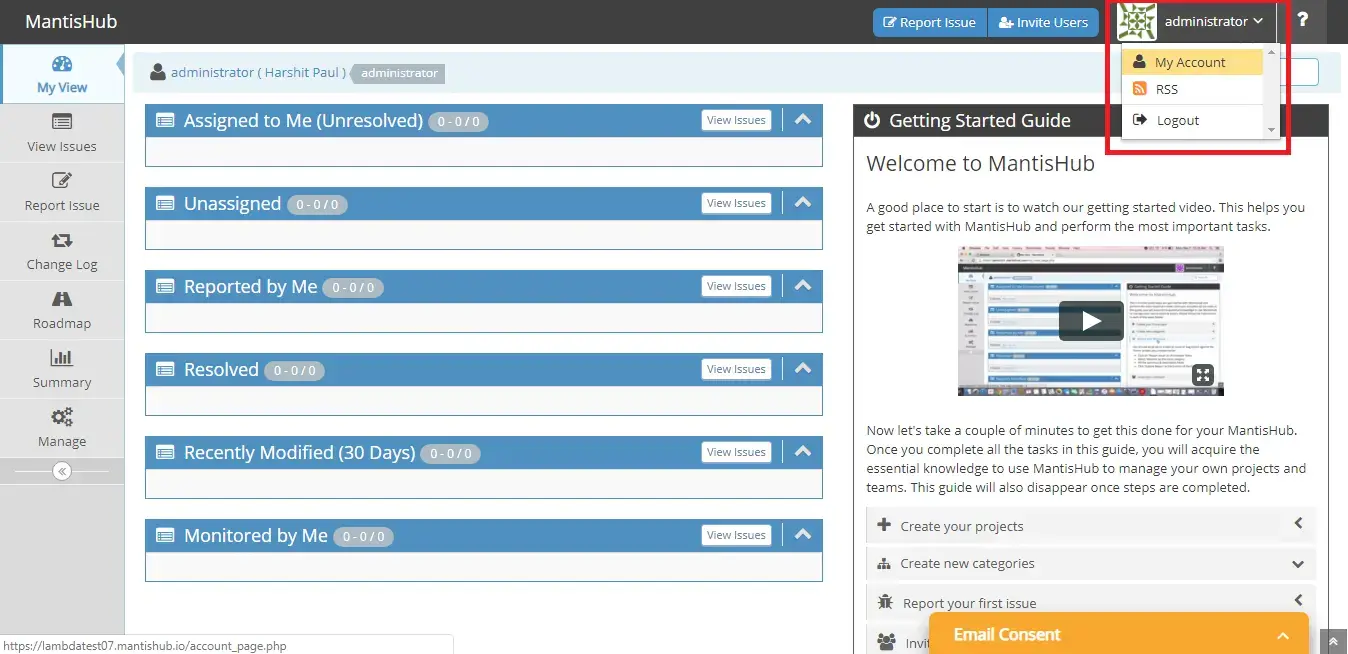Click View Issues button for Resolved

tap(736, 369)
